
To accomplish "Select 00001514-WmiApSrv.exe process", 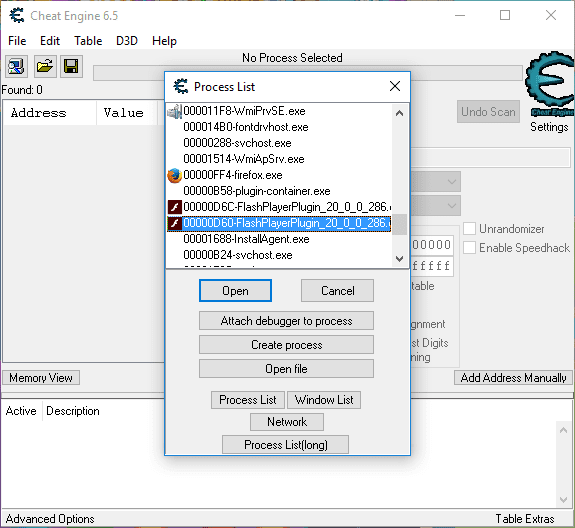I will [x=244, y=159].
